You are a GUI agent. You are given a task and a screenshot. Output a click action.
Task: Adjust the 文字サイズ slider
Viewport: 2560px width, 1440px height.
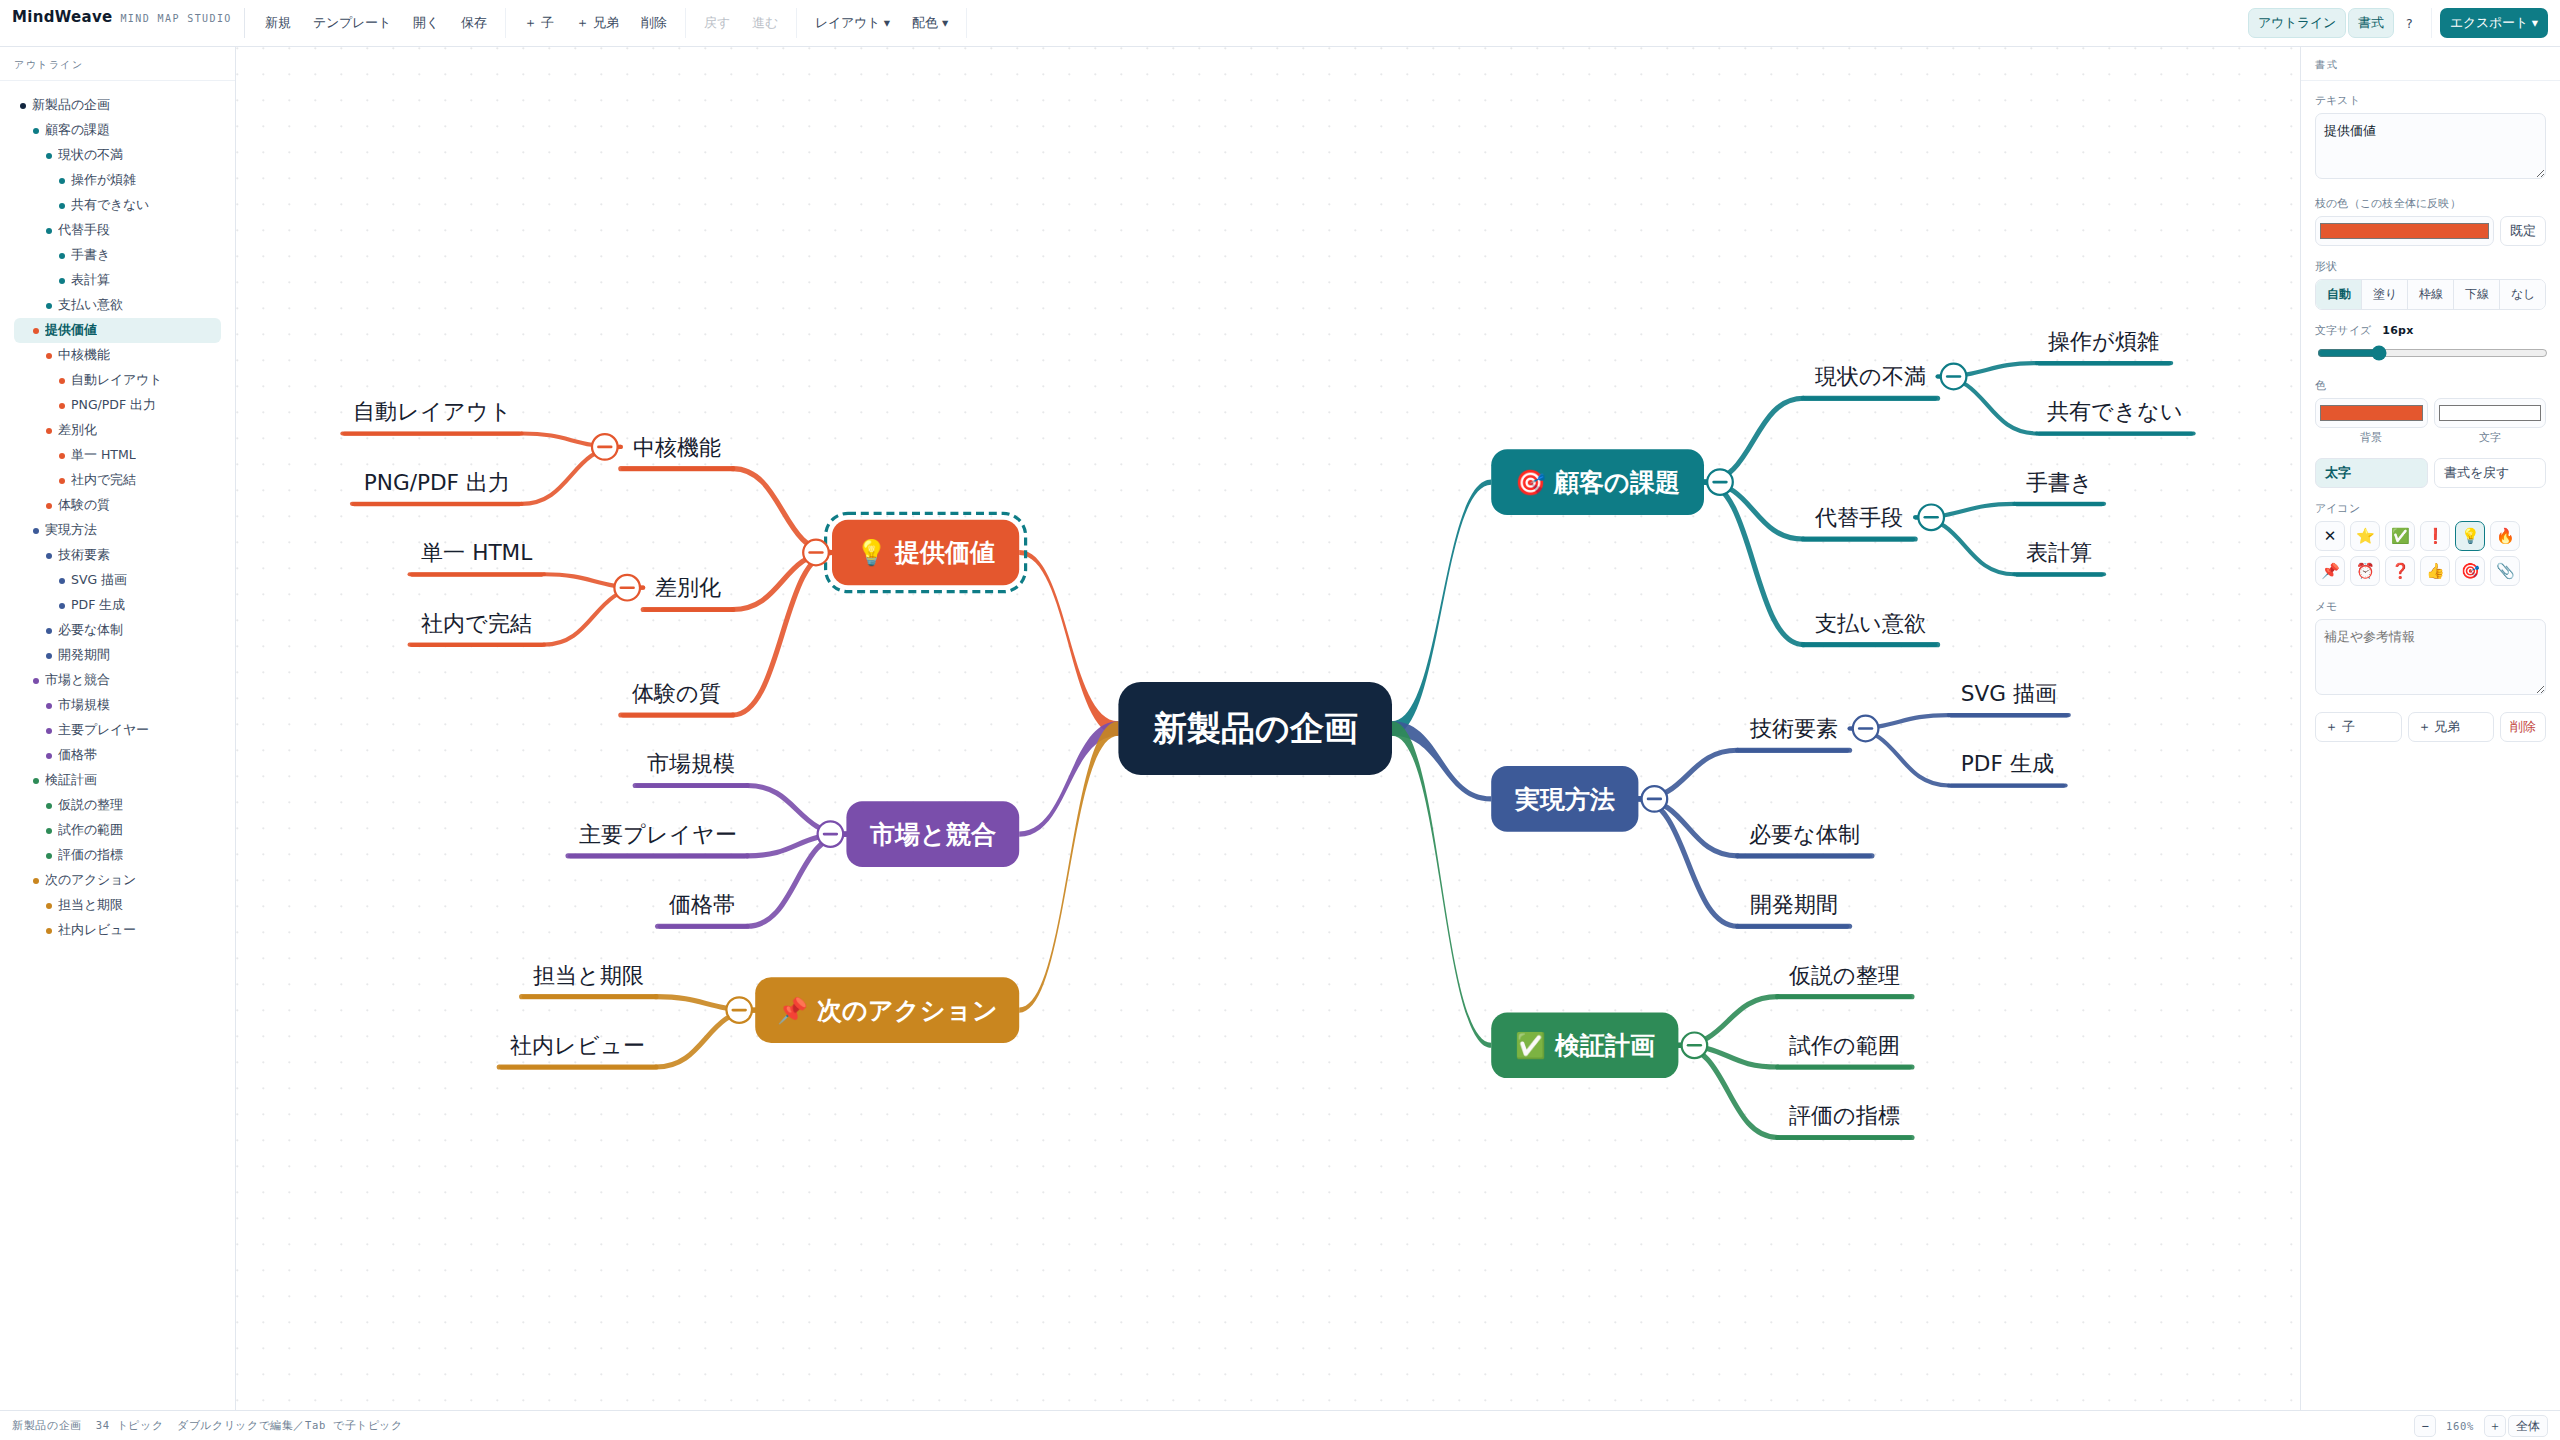click(2431, 353)
